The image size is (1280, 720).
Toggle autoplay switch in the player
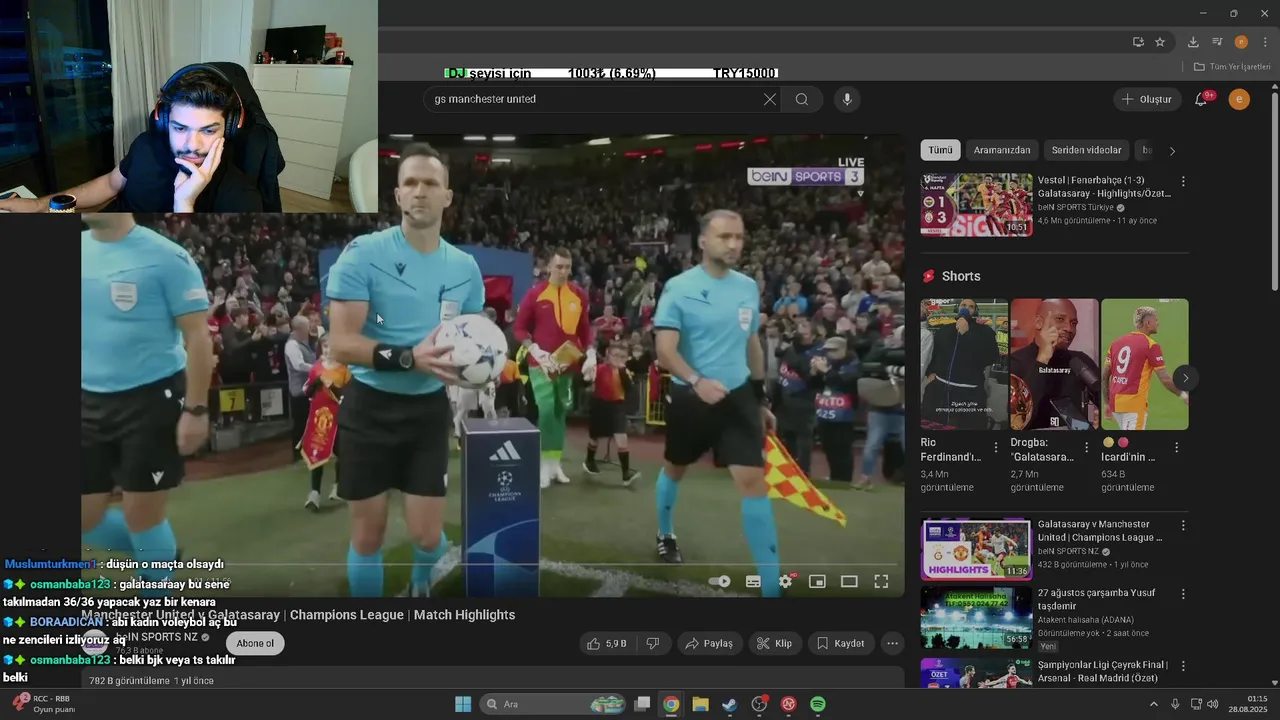(x=719, y=581)
